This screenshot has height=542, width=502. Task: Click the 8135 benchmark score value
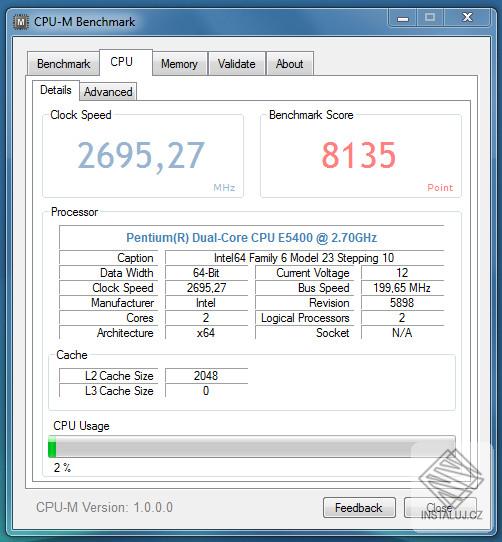click(359, 155)
